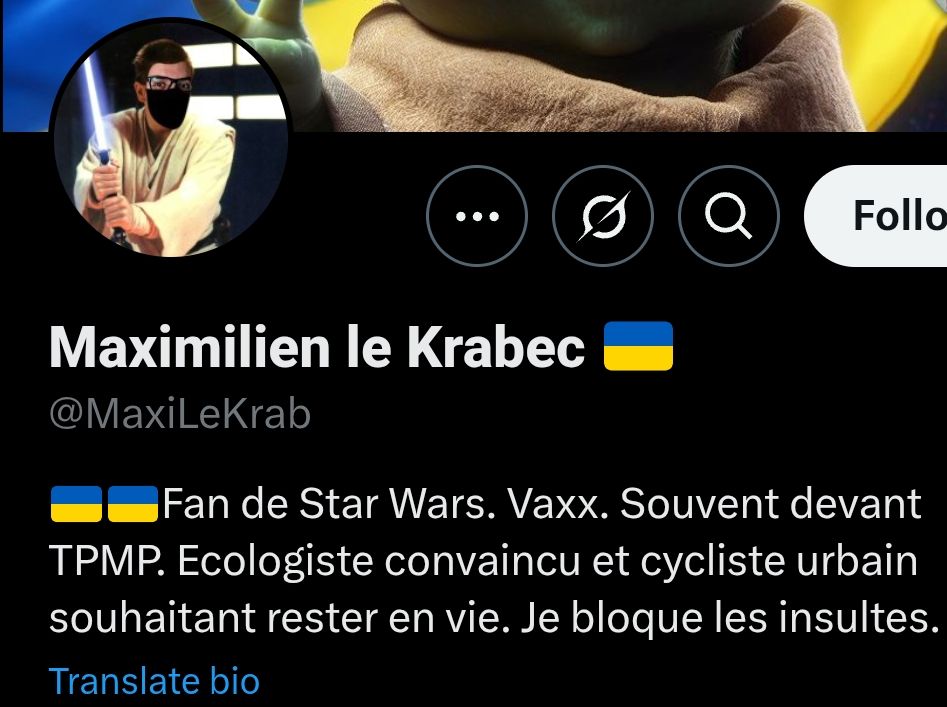Click the "Fan de Star Wars" bio text
The height and width of the screenshot is (707, 947).
pos(325,504)
